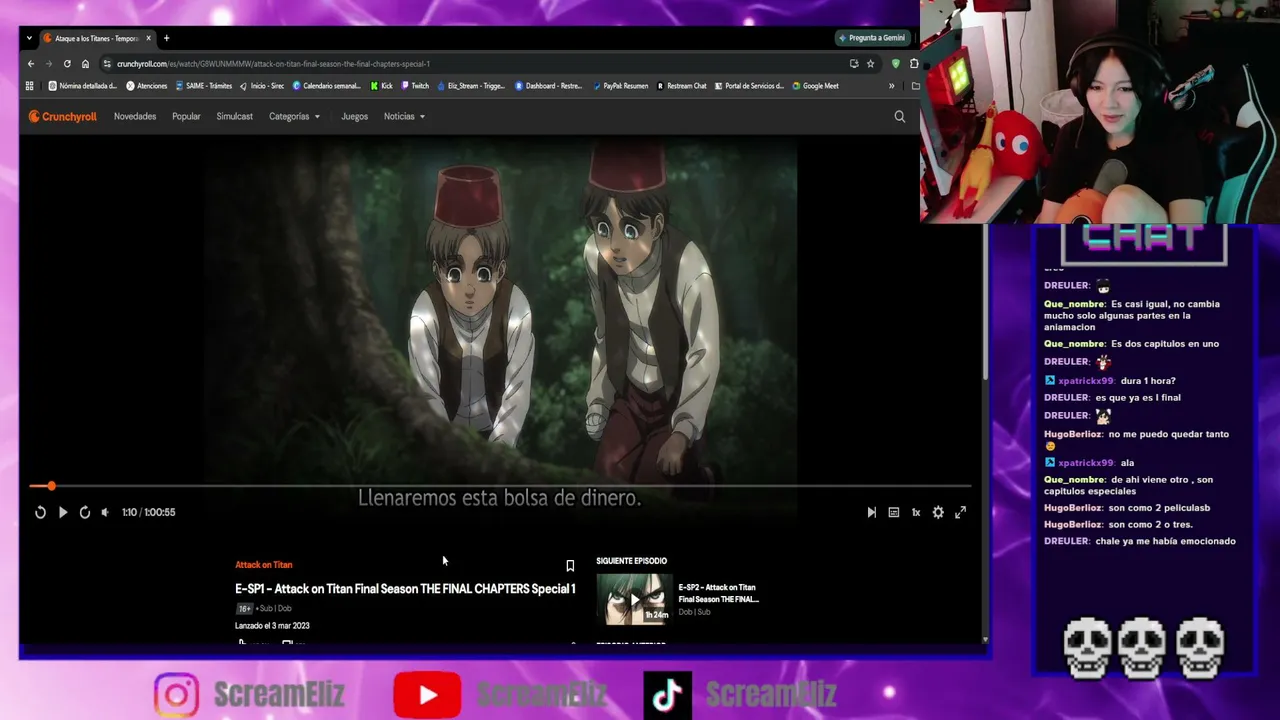Viewport: 1280px width, 720px height.
Task: Click the Crunchyroll address bar URL
Action: pos(273,64)
